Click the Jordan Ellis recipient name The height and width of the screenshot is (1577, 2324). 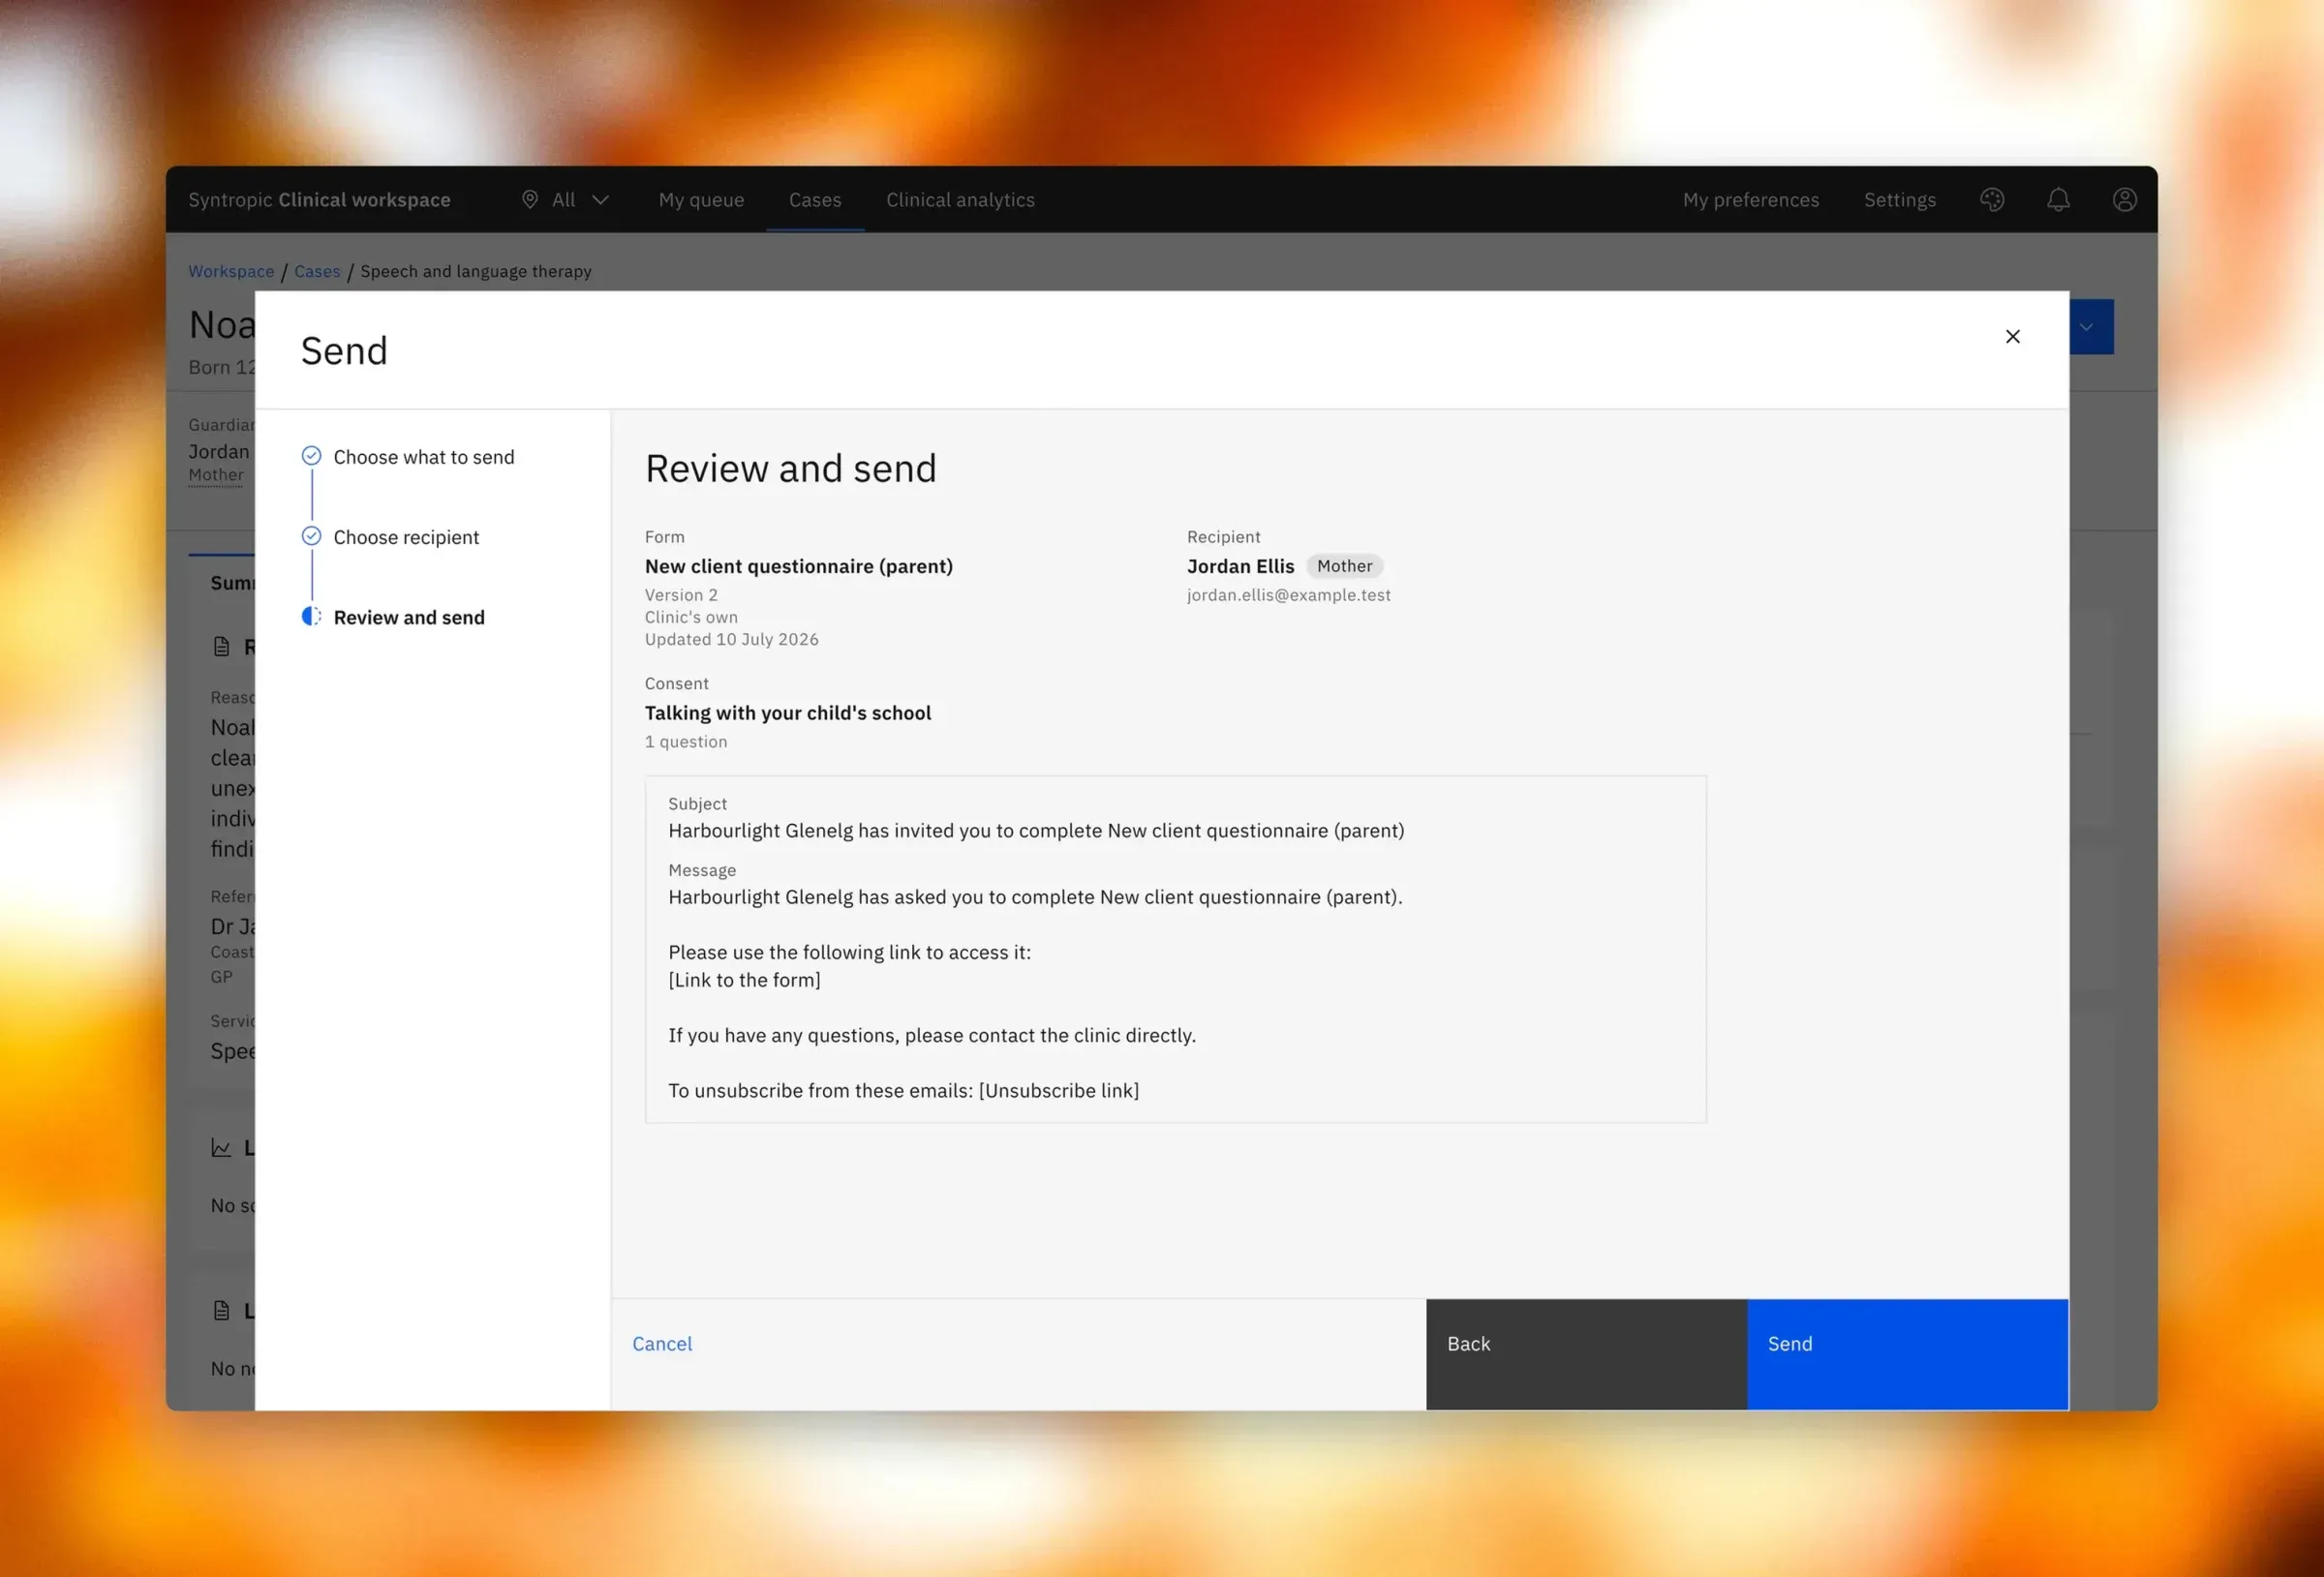pyautogui.click(x=1240, y=566)
